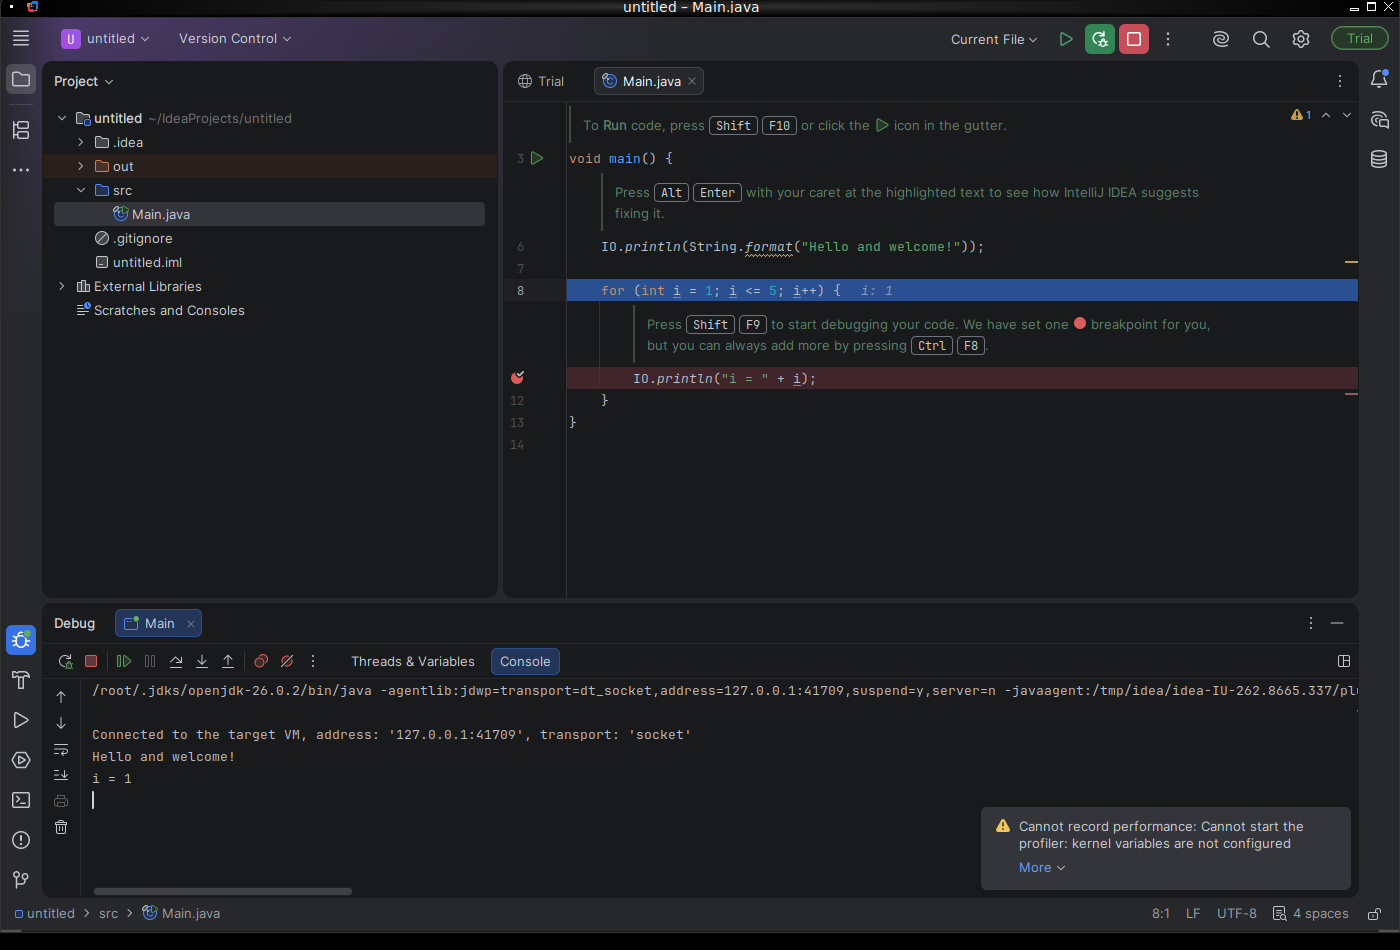Collapse the untitled root folder
This screenshot has width=1400, height=950.
(x=62, y=118)
